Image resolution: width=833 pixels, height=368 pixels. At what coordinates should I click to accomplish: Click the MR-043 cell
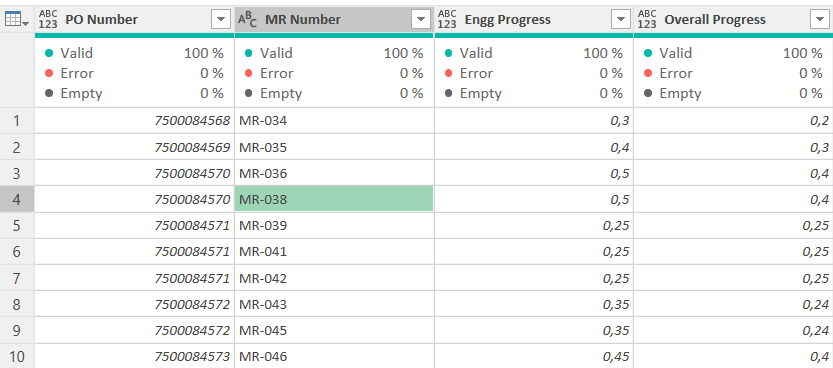[334, 304]
